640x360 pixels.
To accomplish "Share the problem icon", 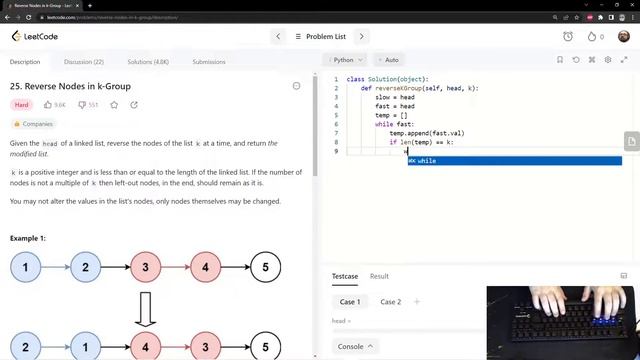I will pos(134,105).
